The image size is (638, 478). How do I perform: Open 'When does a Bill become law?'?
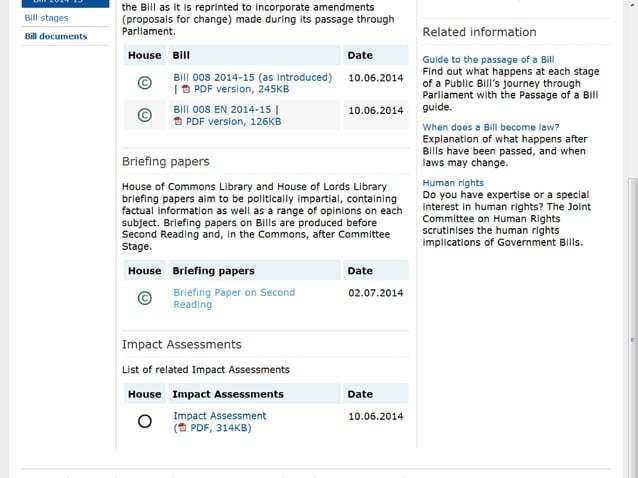[x=489, y=127]
